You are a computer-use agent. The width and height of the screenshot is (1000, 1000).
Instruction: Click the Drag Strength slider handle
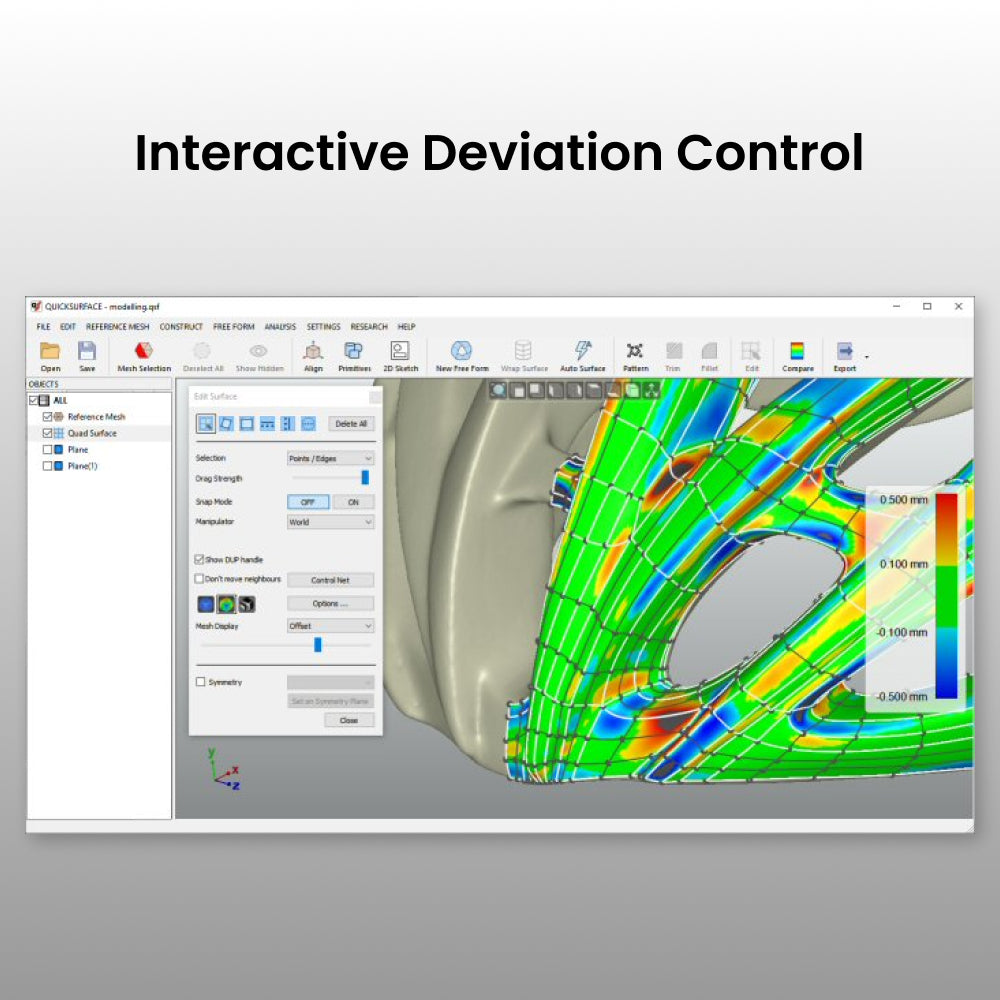(x=365, y=478)
